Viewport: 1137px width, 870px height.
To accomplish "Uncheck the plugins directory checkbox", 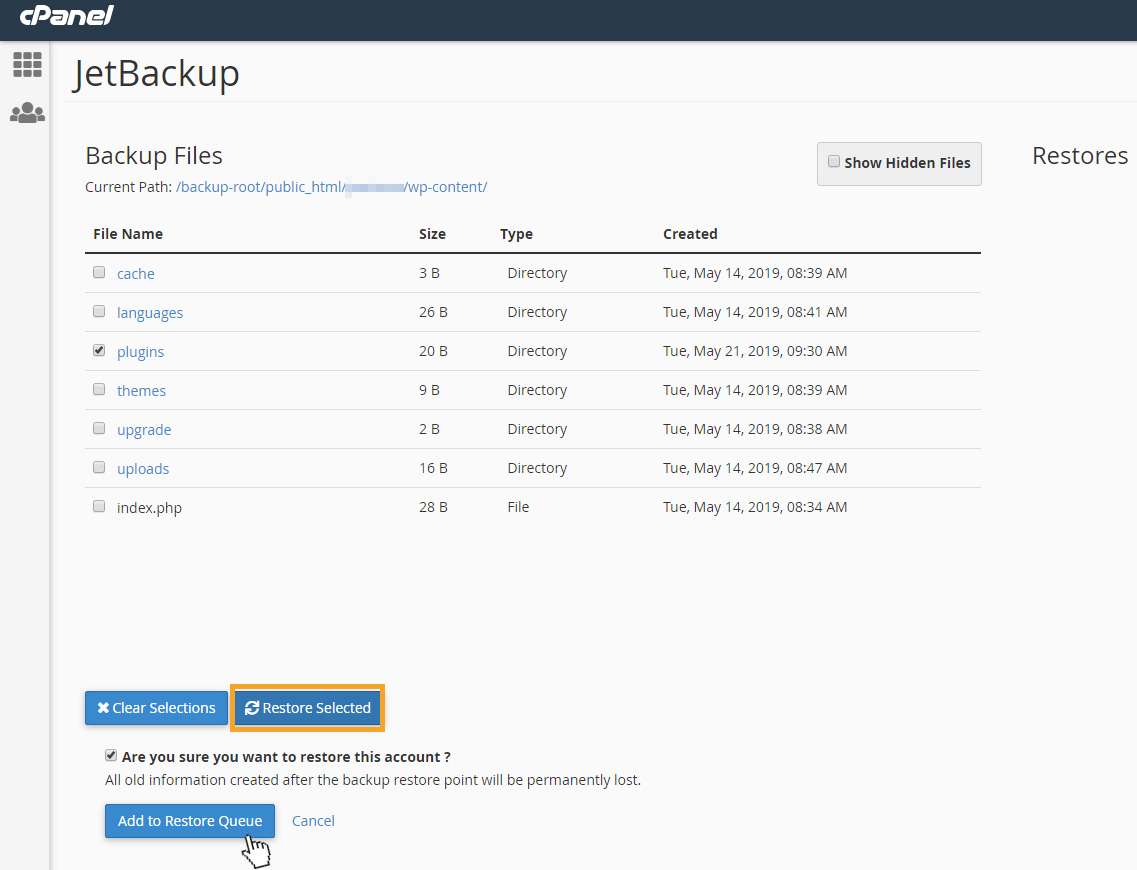I will point(99,351).
